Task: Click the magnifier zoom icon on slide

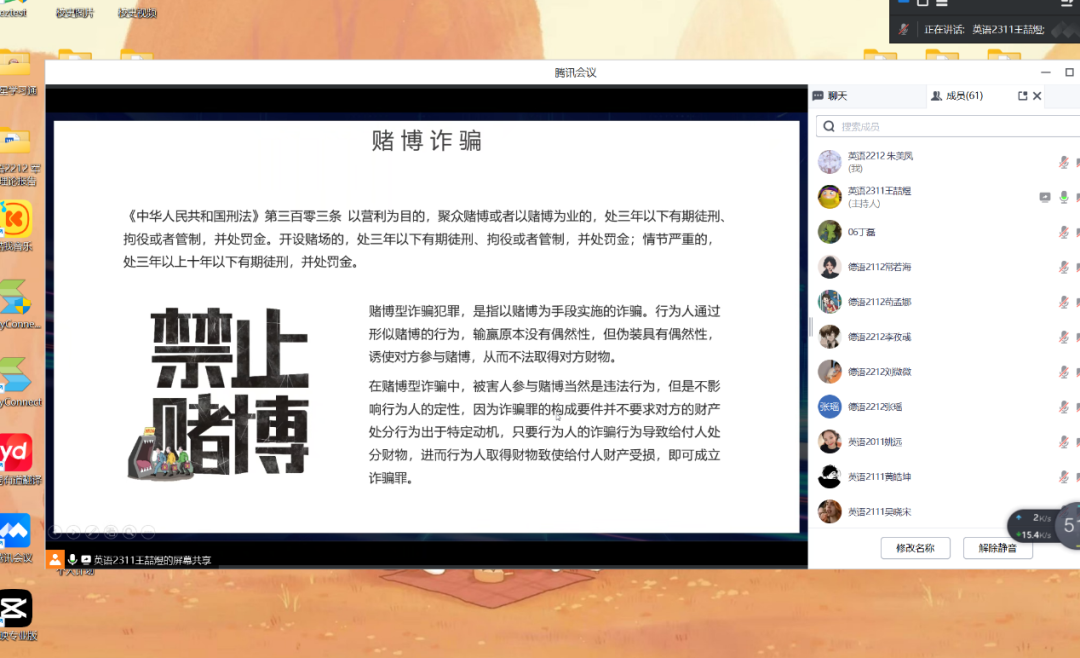Action: click(129, 532)
